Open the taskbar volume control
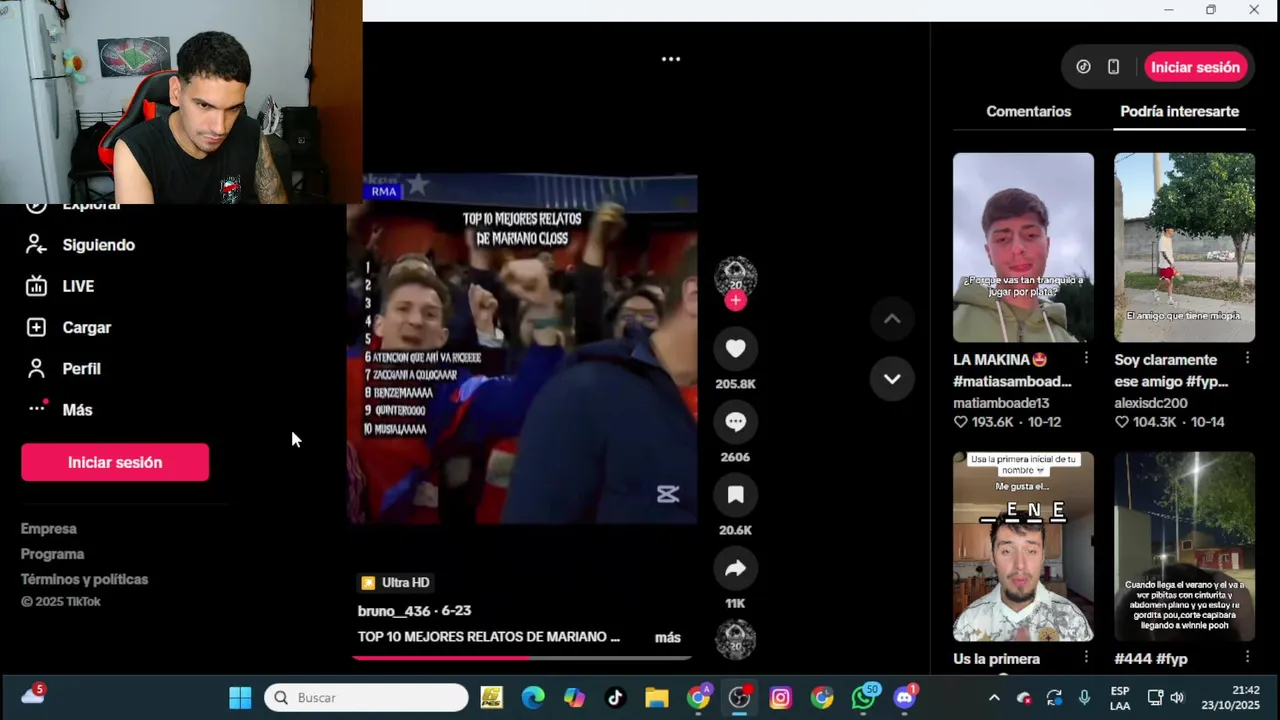 [x=1177, y=697]
